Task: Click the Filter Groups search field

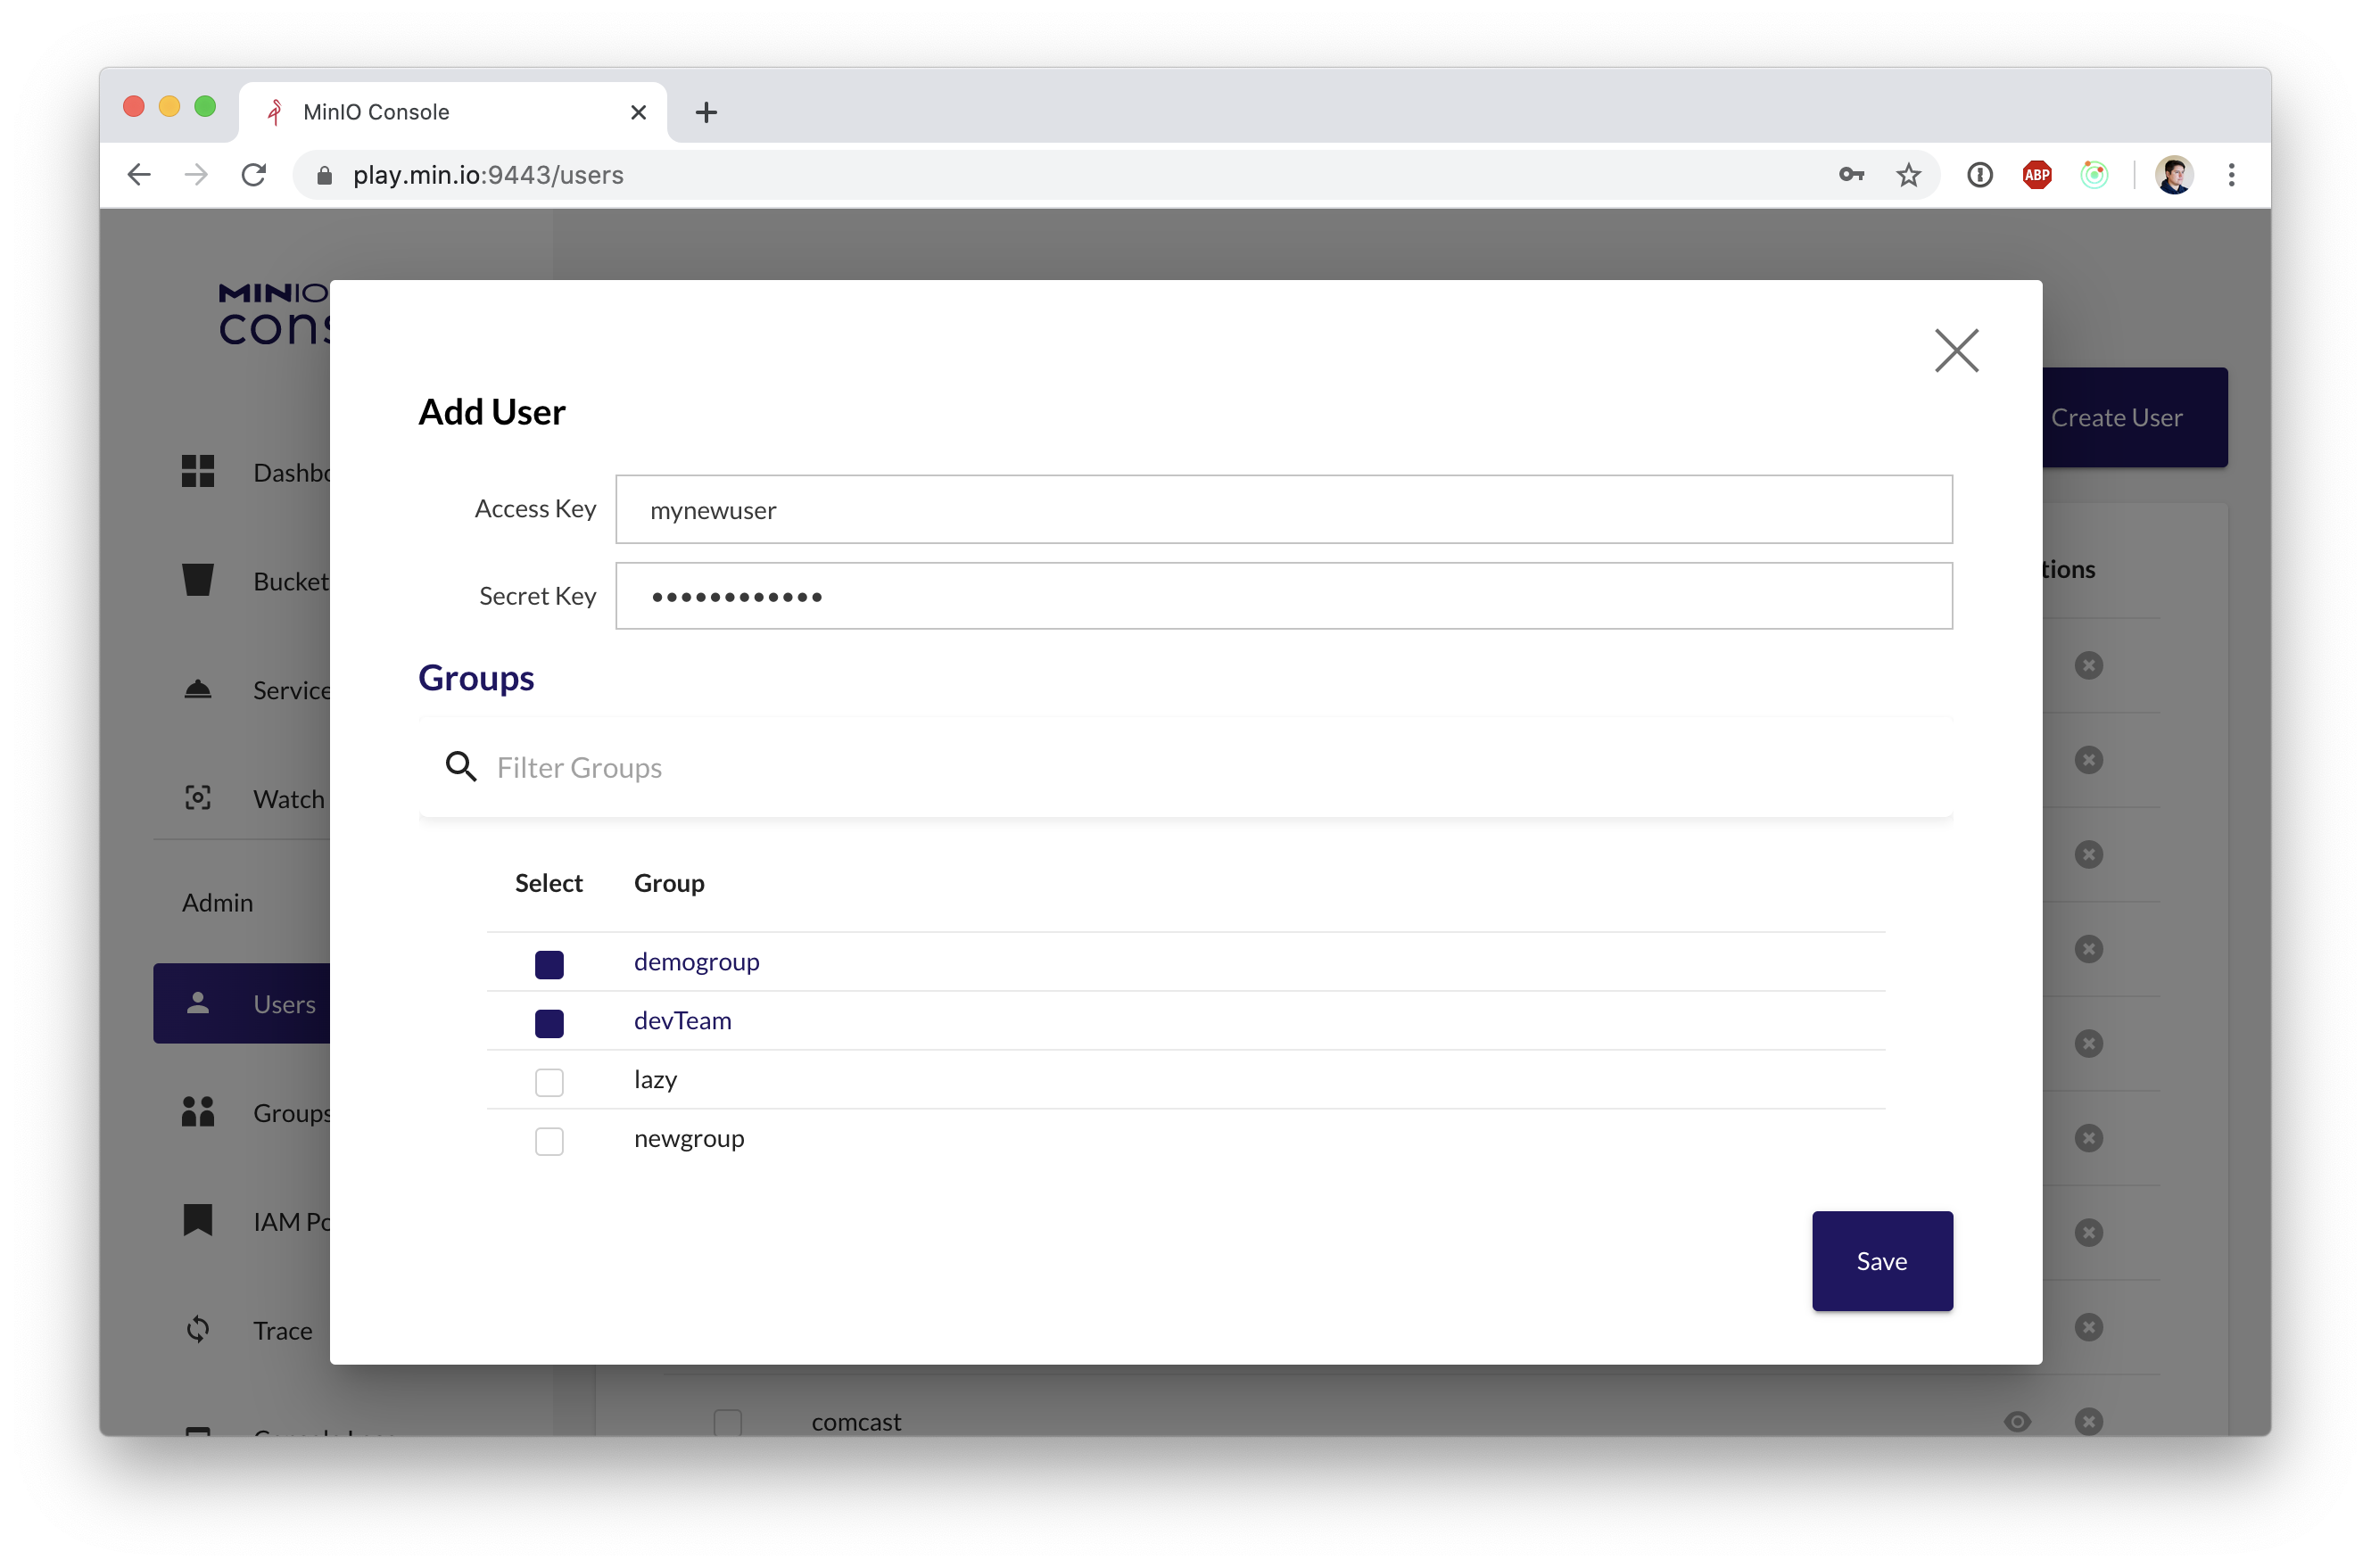Action: pos(1200,767)
